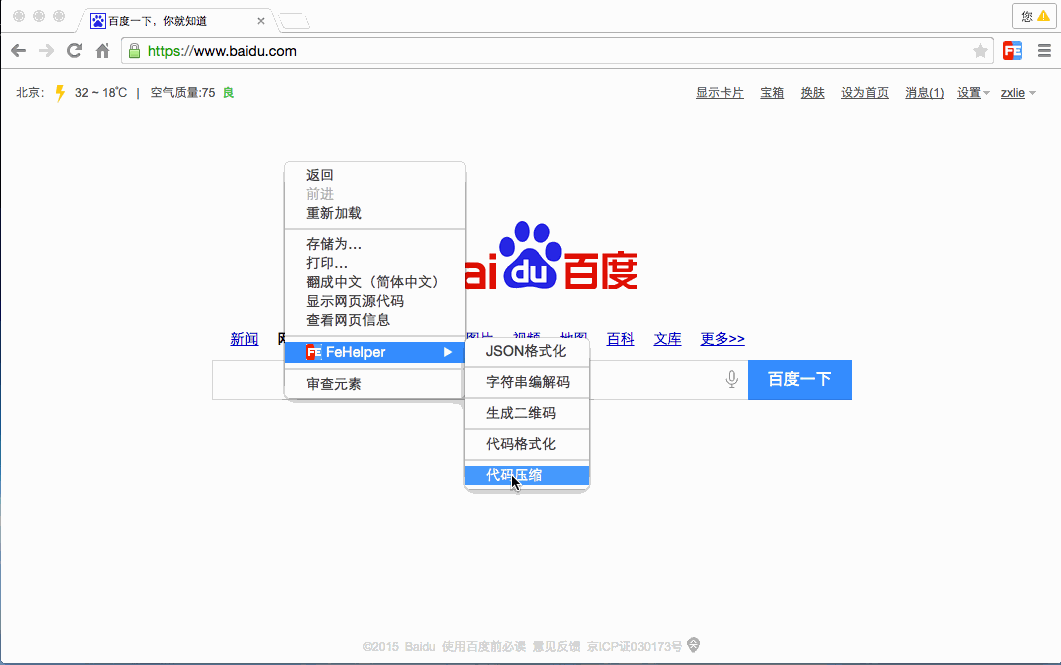Open the 更多>> link
1061x665 pixels.
(723, 339)
